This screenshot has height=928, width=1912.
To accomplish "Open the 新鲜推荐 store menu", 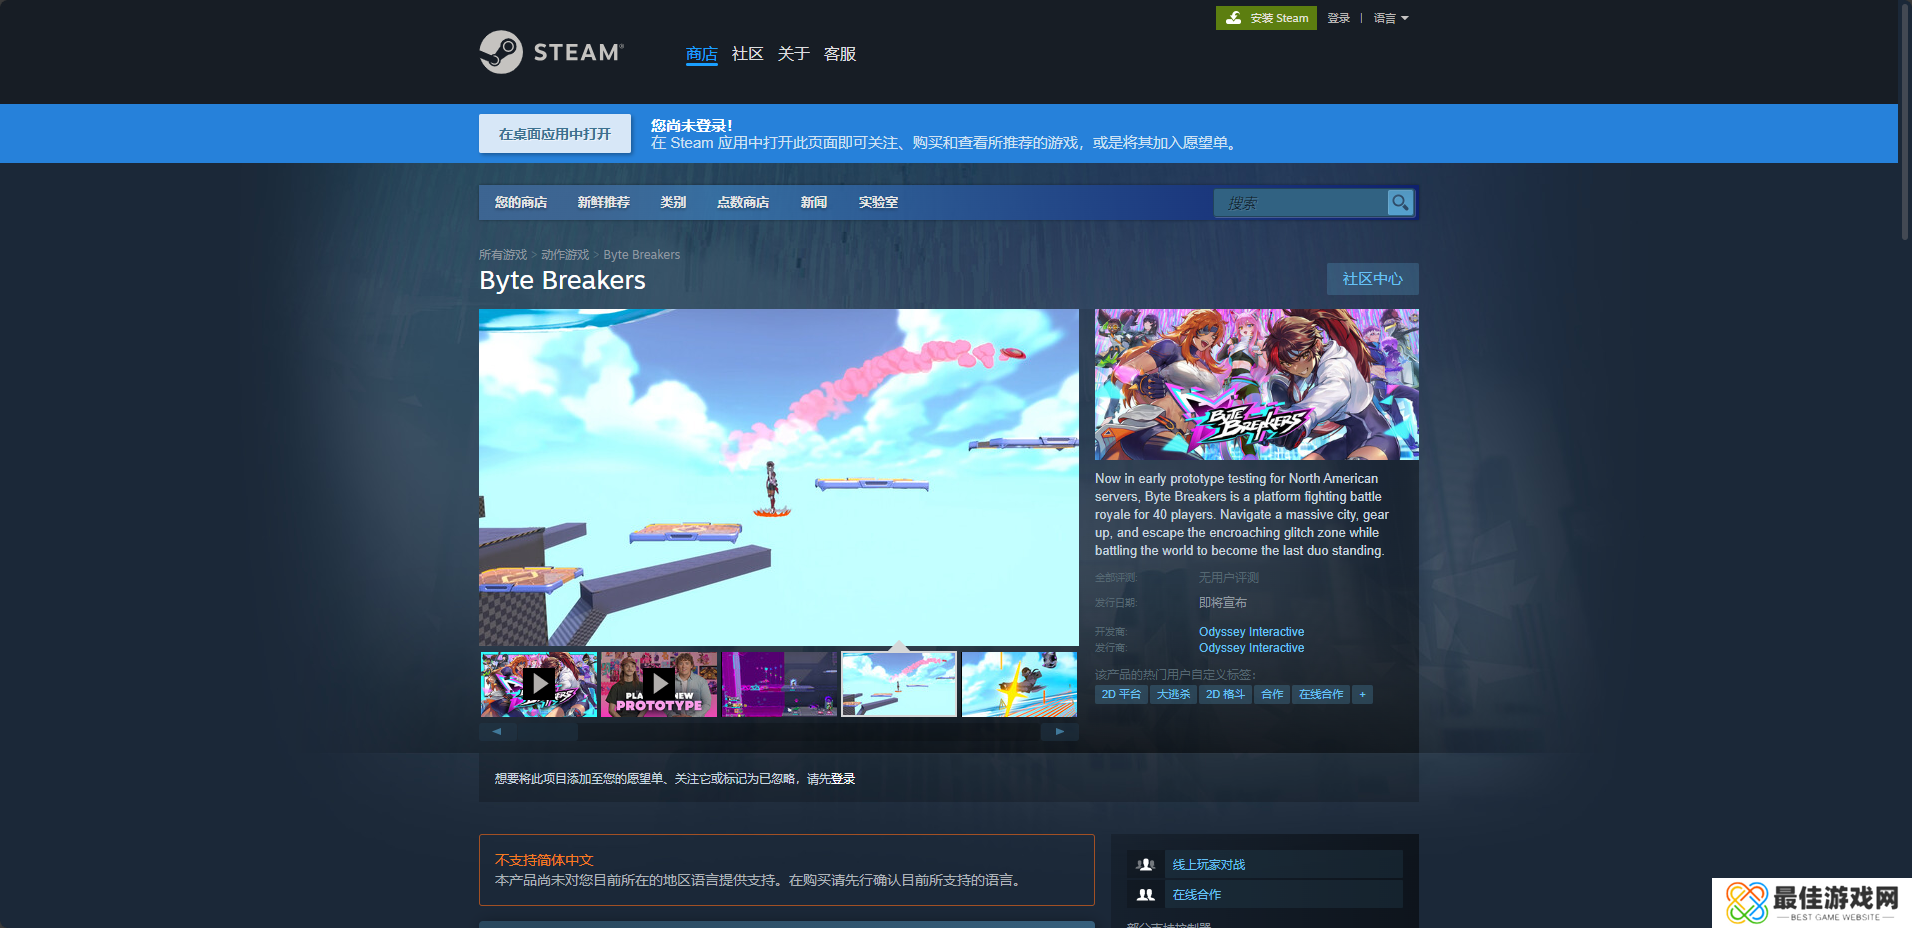I will tap(603, 202).
